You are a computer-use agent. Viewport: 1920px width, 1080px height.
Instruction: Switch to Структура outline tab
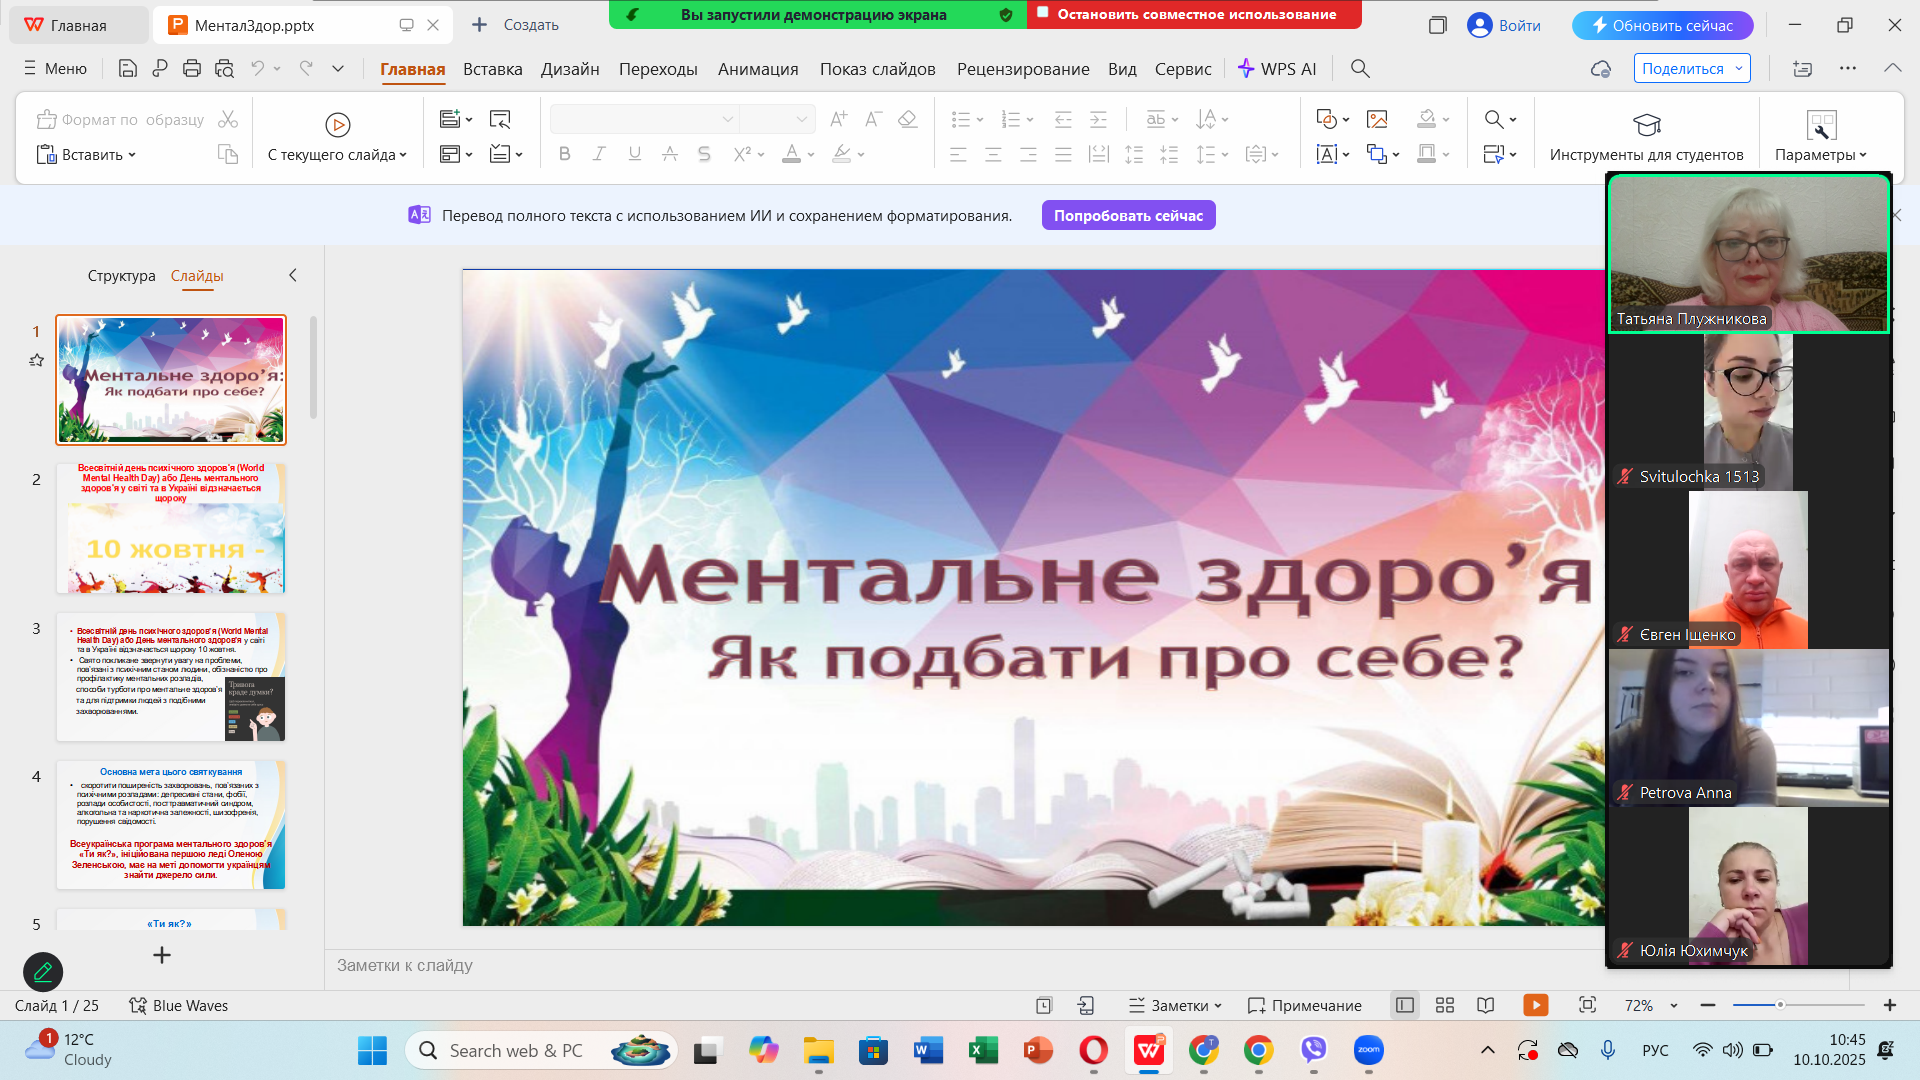tap(121, 275)
